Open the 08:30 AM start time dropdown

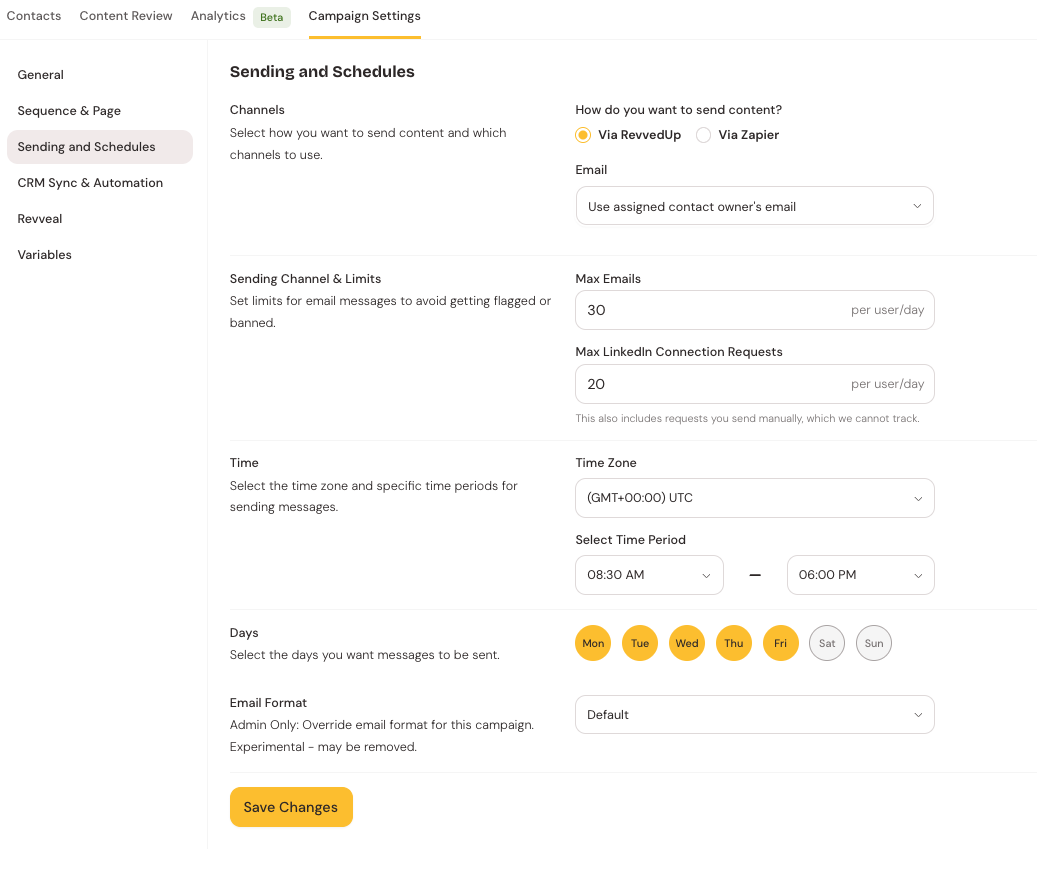click(x=649, y=575)
